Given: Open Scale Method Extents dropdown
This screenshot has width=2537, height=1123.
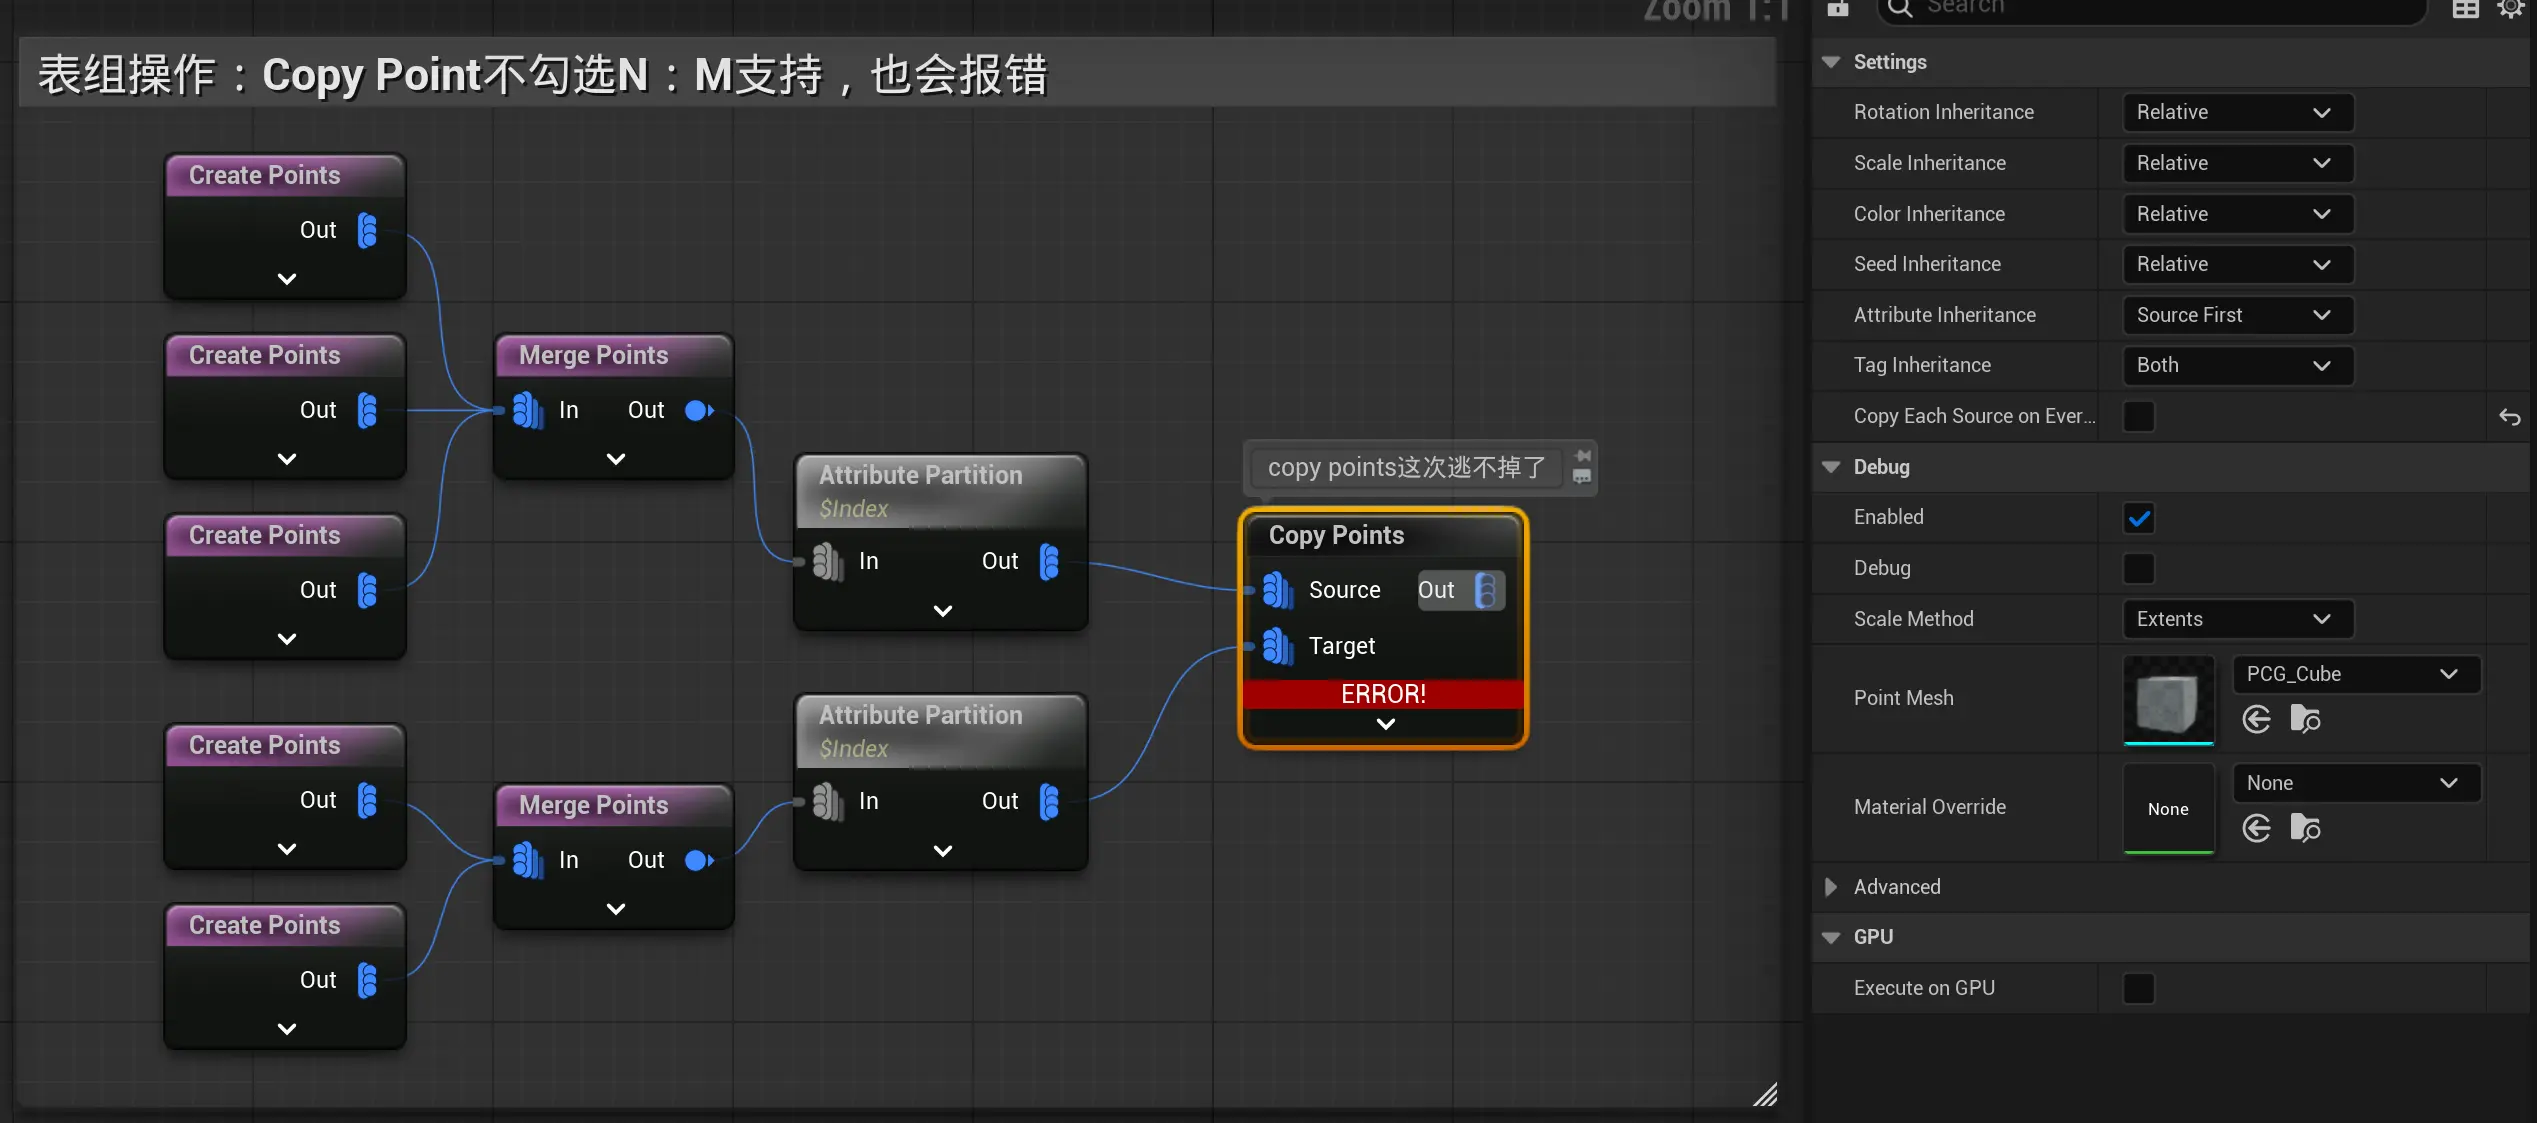Looking at the screenshot, I should [x=2236, y=619].
